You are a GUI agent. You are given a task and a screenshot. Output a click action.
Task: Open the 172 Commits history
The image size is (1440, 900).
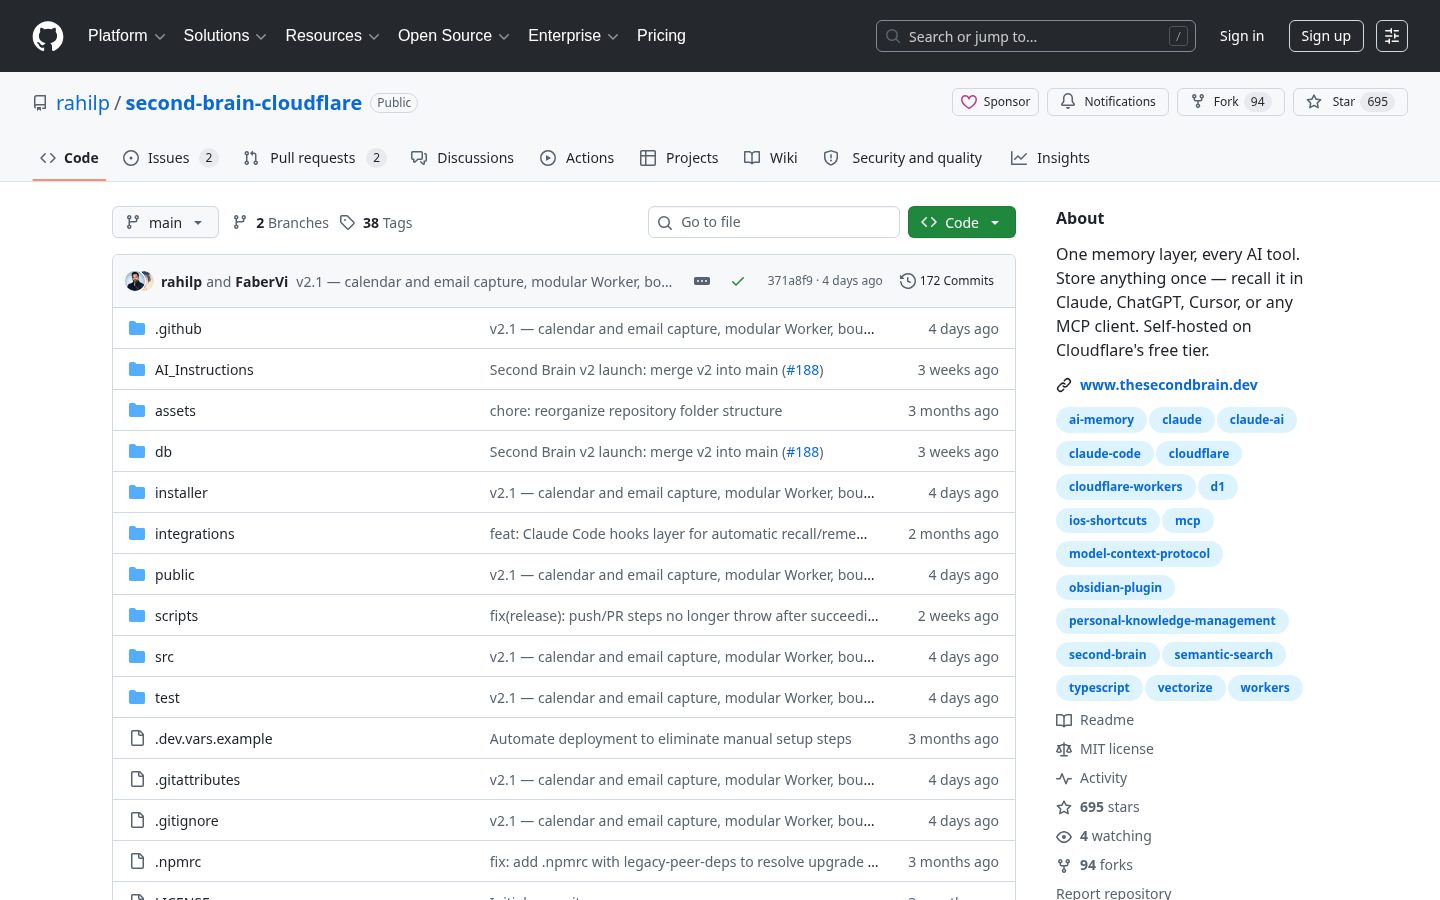(947, 281)
